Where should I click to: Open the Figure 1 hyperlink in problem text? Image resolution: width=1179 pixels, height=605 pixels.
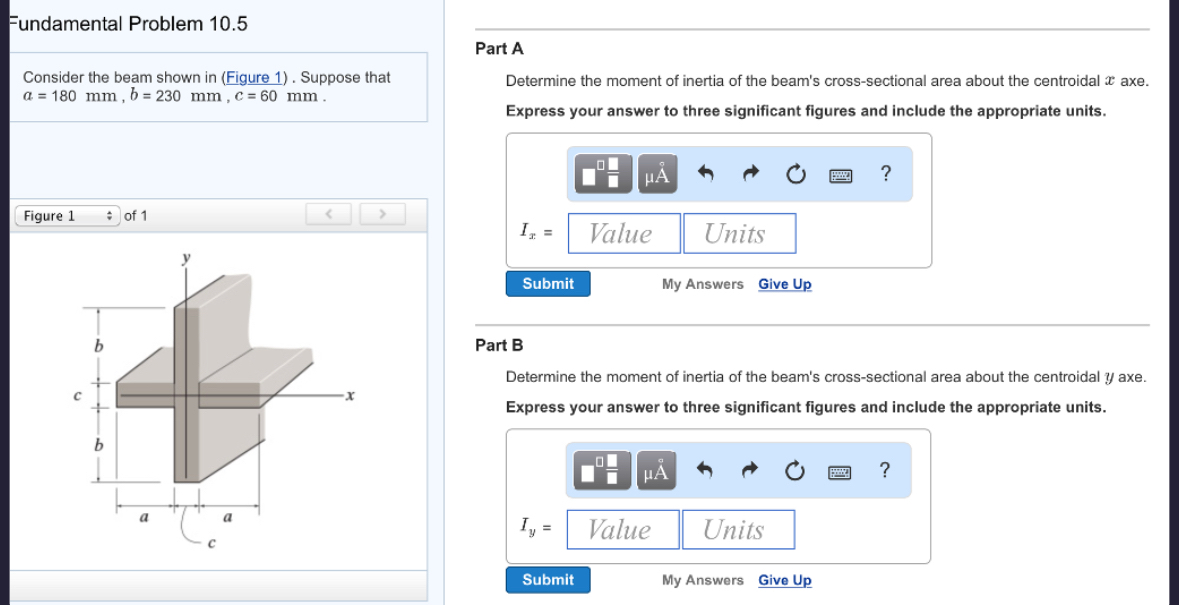(x=254, y=77)
